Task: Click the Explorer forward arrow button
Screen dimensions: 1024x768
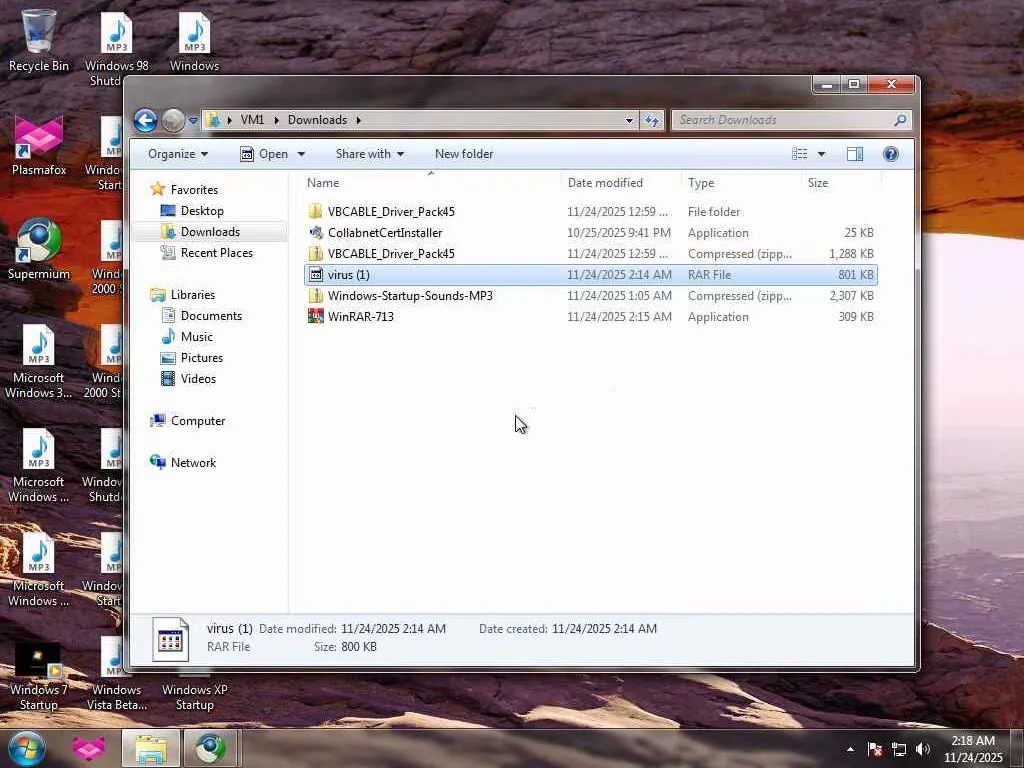Action: click(173, 120)
